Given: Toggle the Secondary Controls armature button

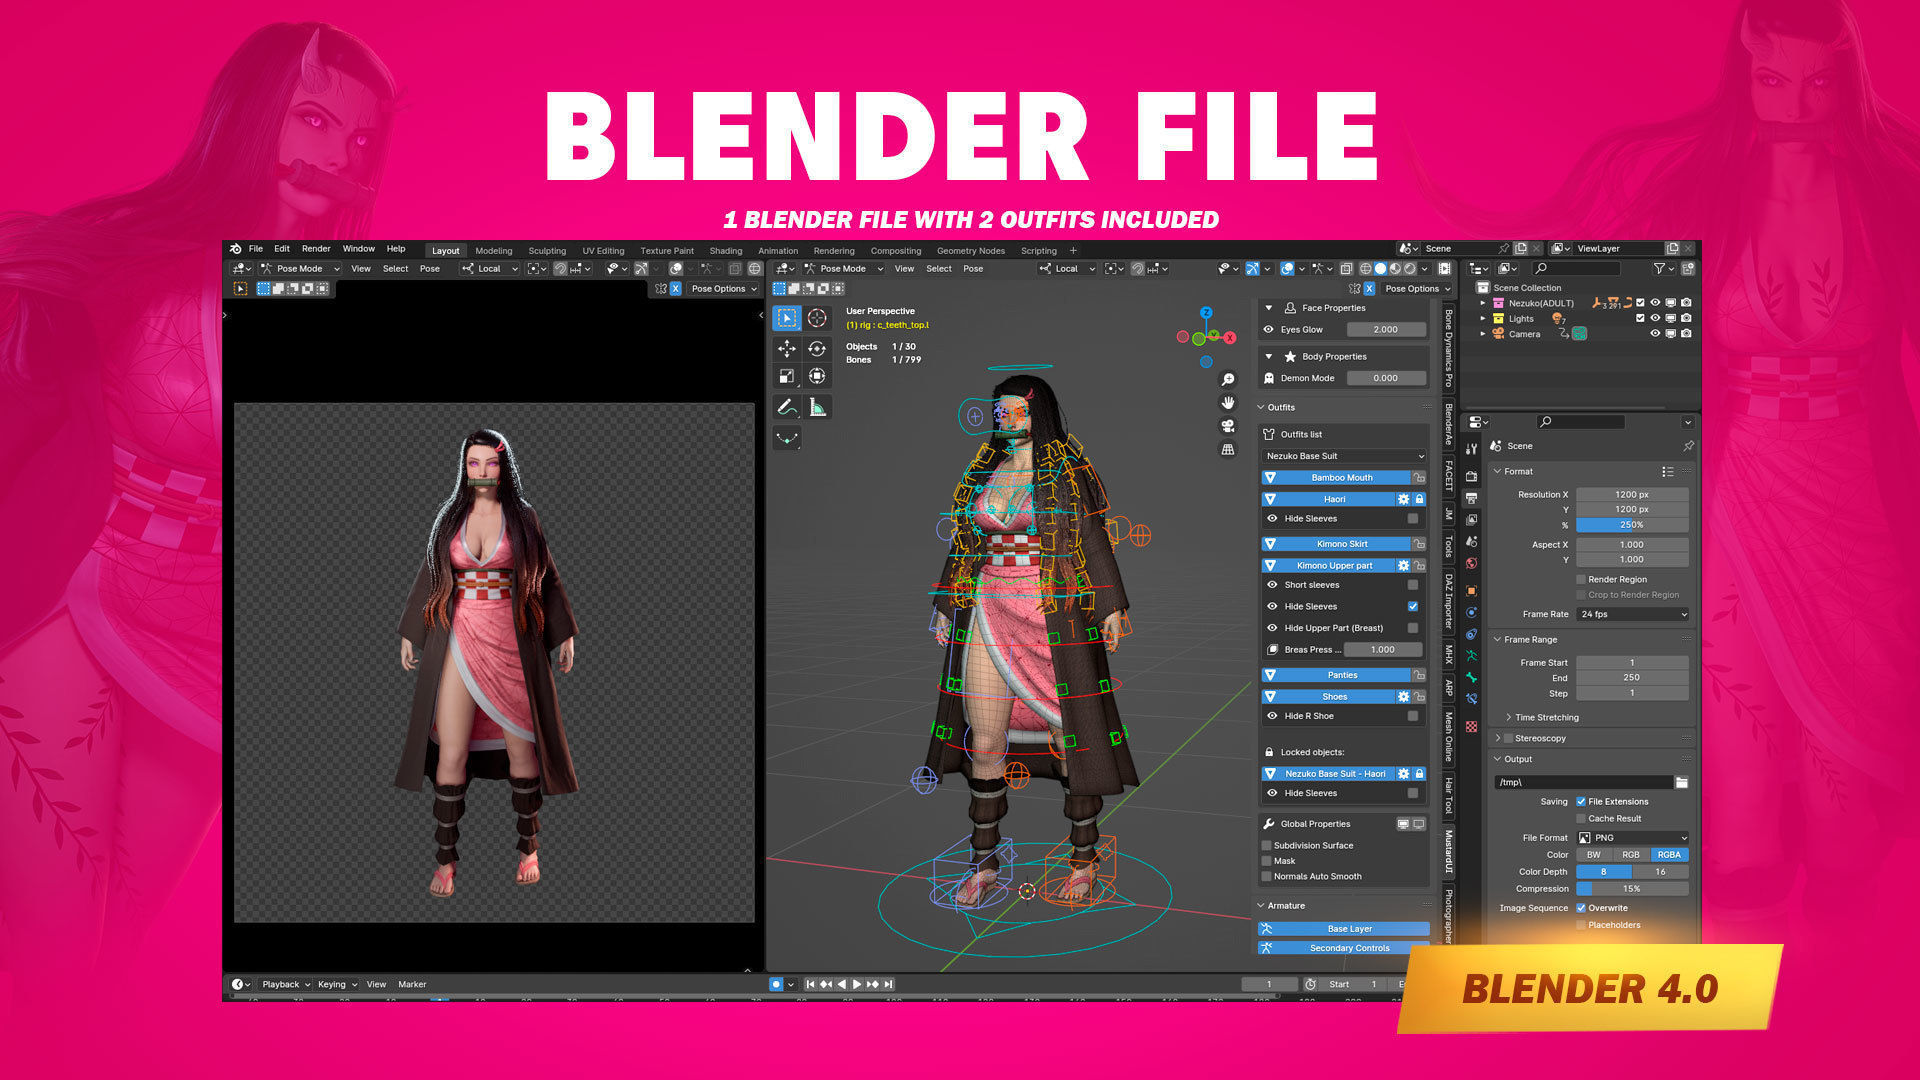Looking at the screenshot, I should point(1344,948).
